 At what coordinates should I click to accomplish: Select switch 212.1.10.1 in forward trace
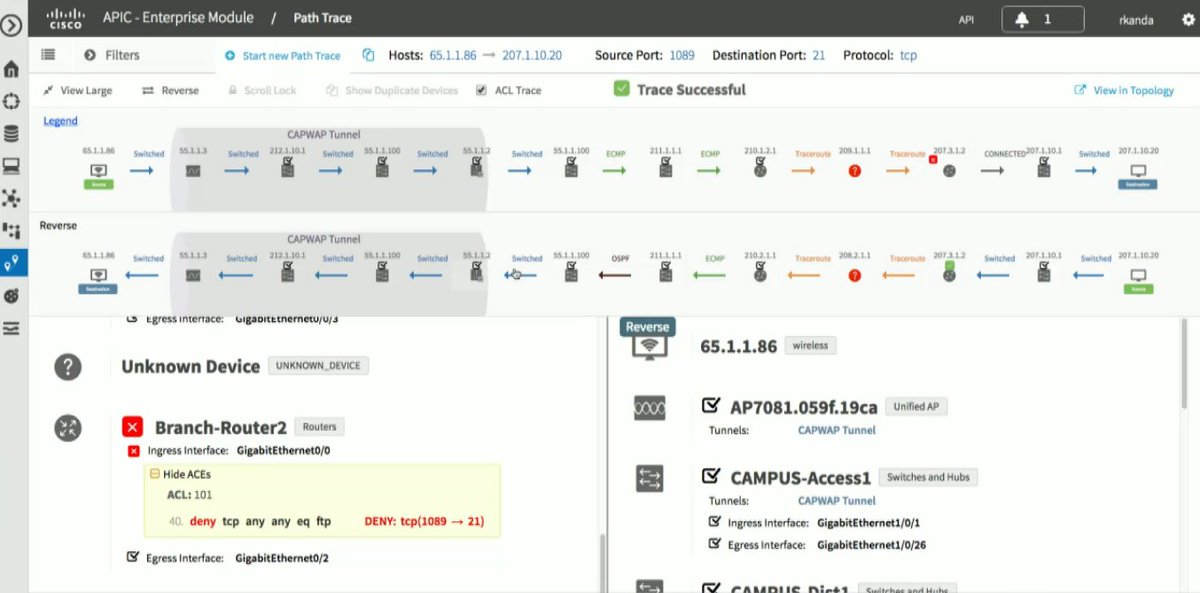pyautogui.click(x=287, y=171)
